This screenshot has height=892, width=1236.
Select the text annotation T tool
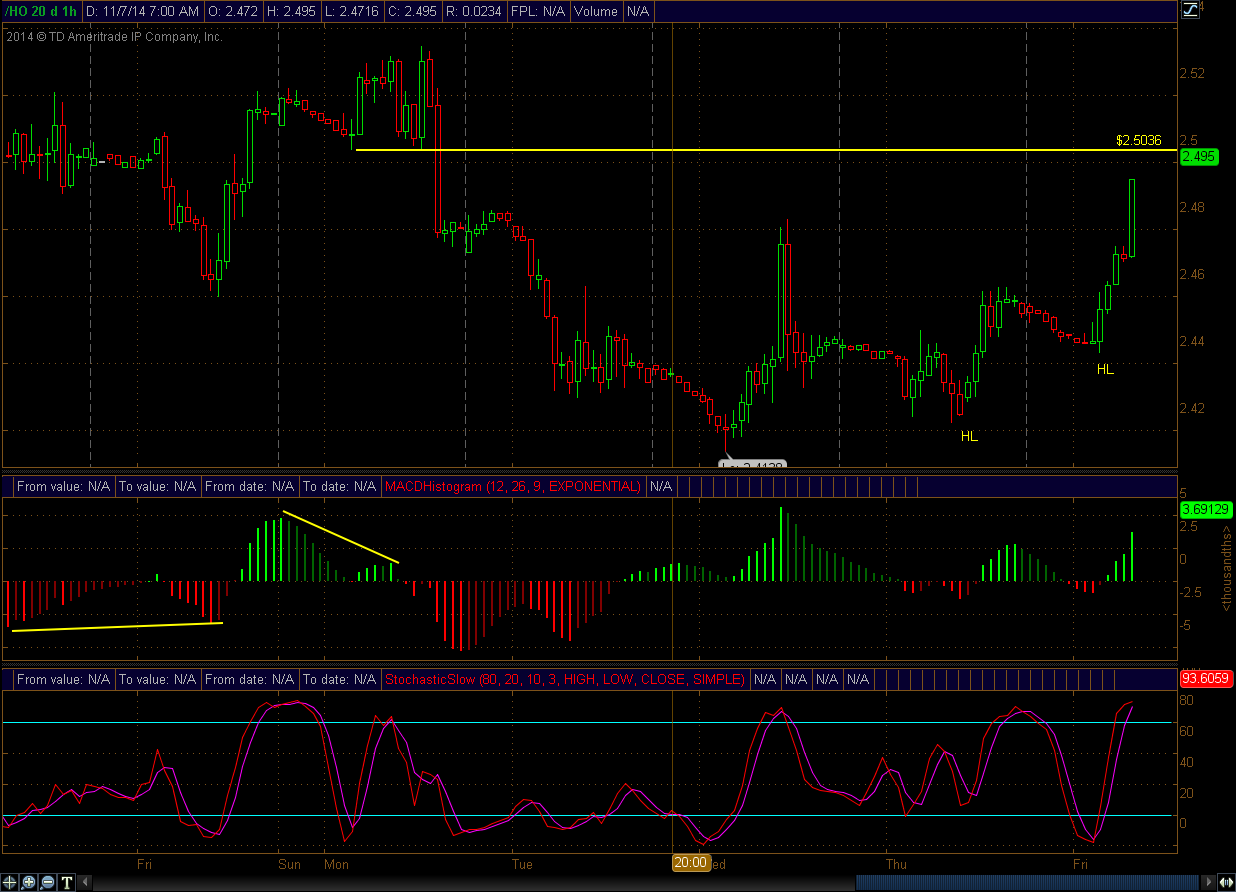click(x=66, y=882)
